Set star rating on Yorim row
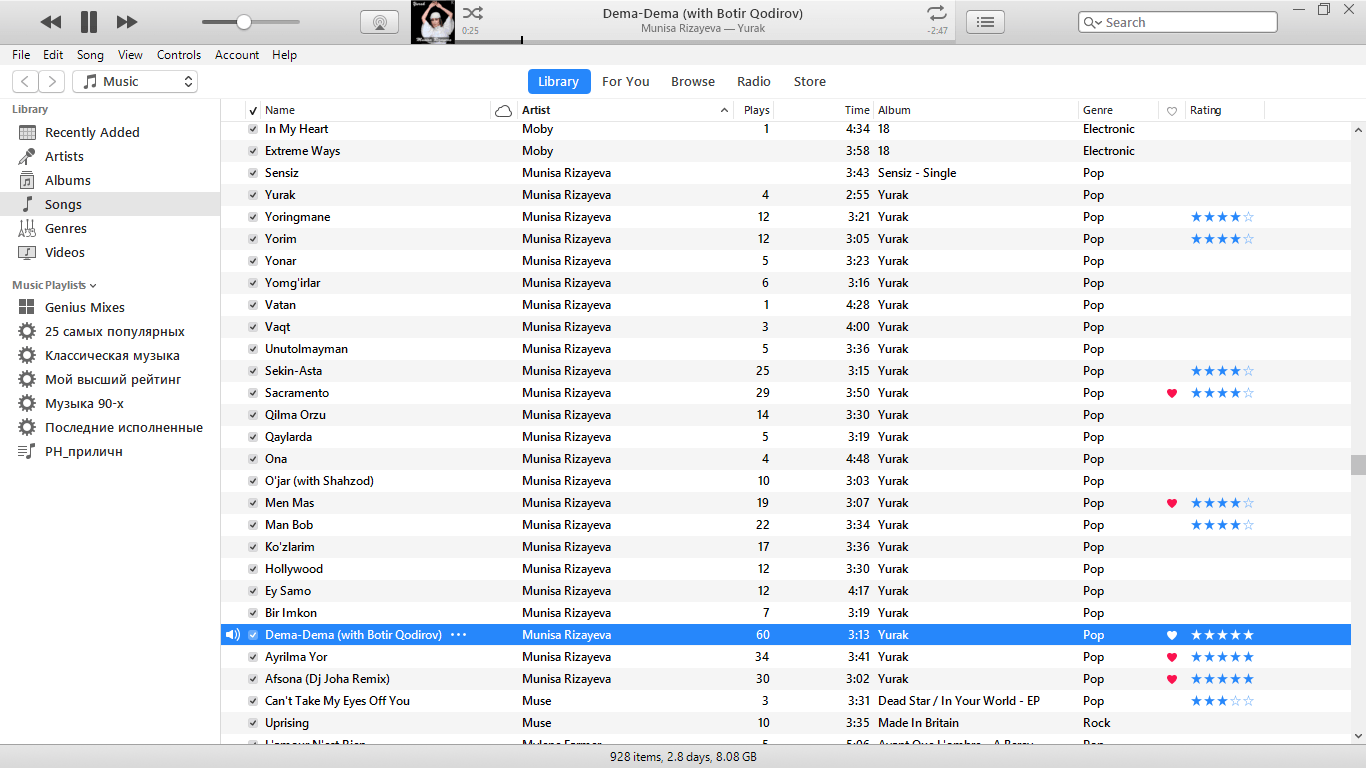This screenshot has height=768, width=1366. [x=1222, y=239]
